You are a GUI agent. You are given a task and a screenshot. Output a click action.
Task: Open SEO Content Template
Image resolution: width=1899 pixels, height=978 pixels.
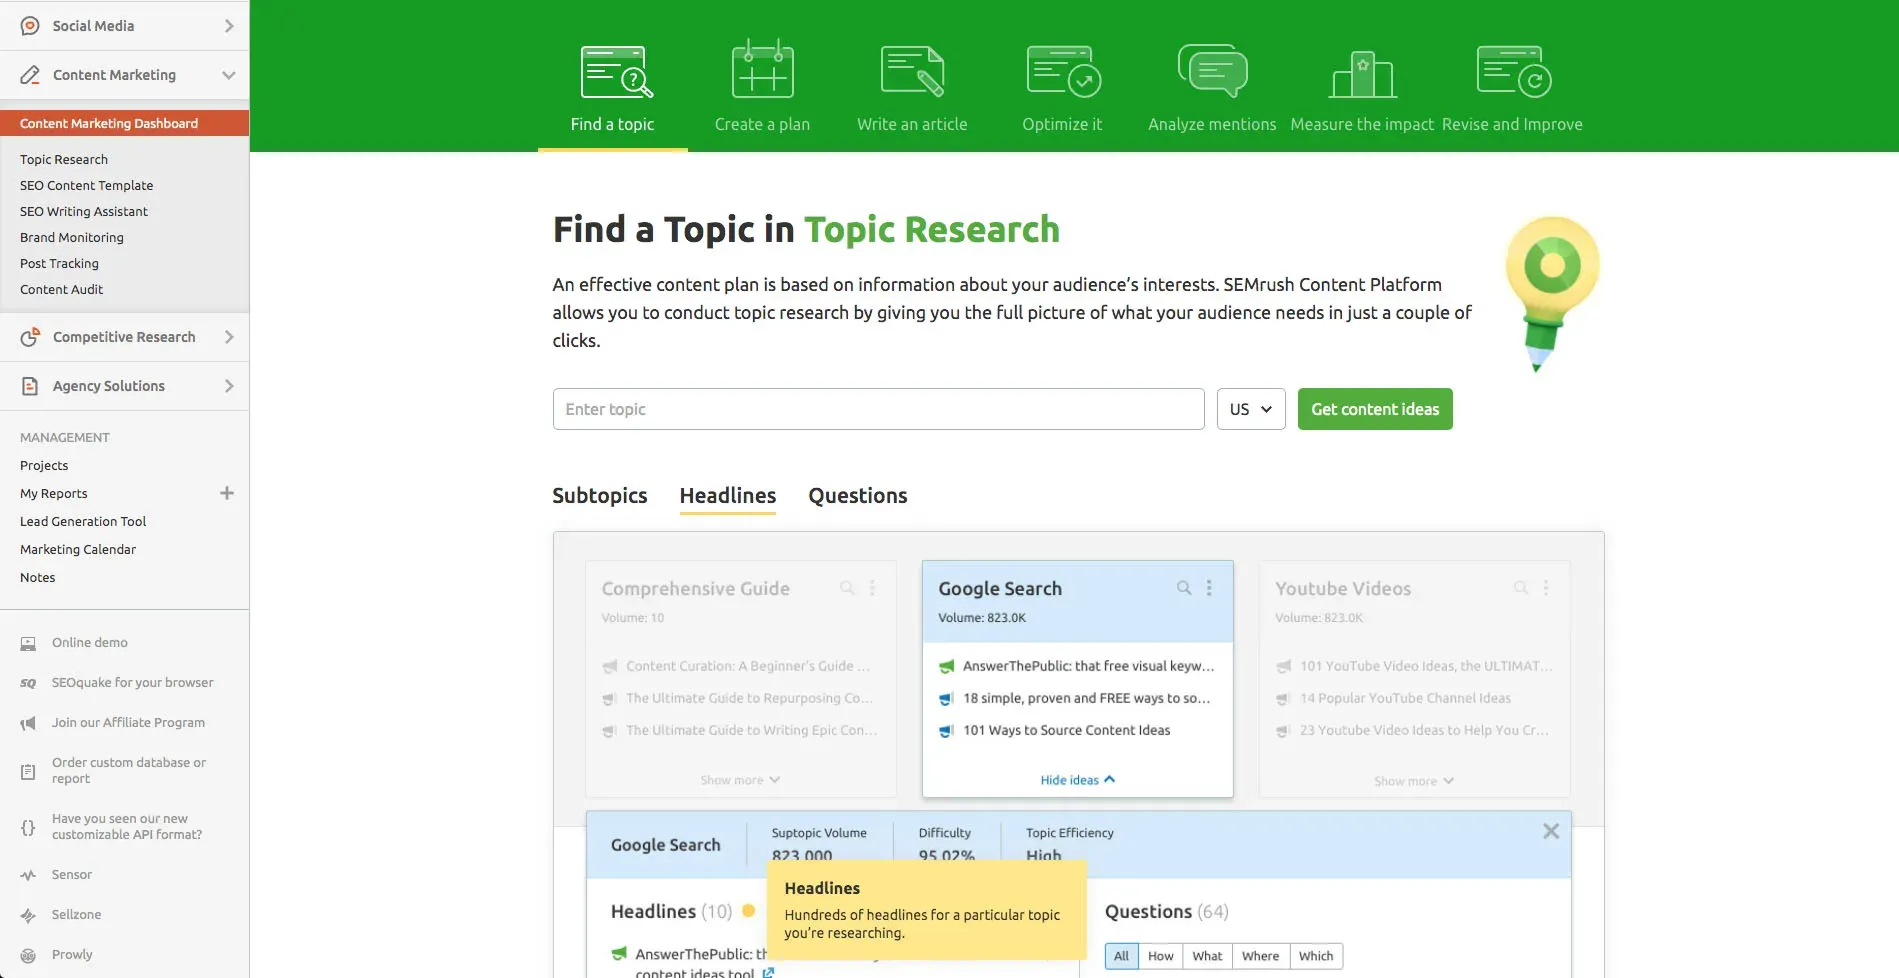pos(87,186)
